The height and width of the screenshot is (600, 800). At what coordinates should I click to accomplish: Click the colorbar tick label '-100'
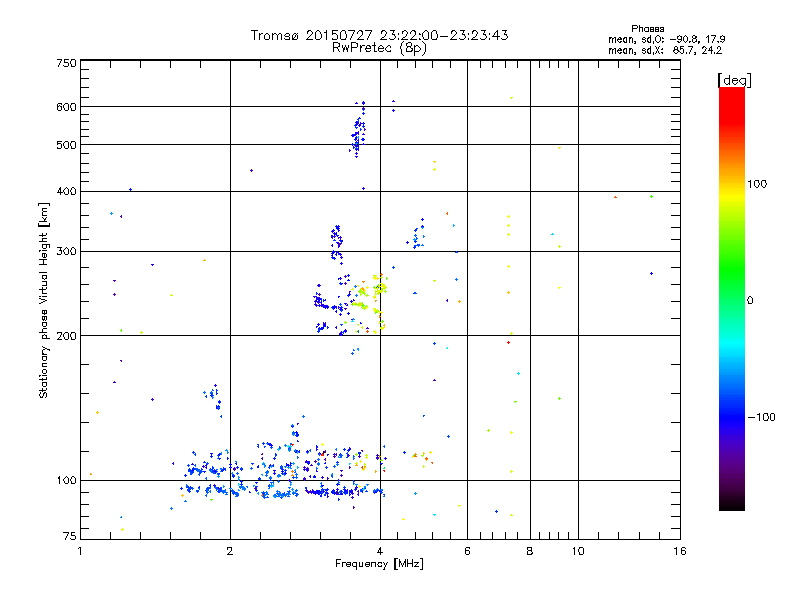[761, 417]
